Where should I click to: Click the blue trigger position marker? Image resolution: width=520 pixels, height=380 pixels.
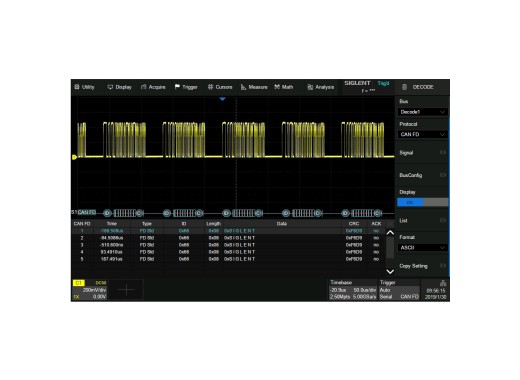pyautogui.click(x=223, y=99)
